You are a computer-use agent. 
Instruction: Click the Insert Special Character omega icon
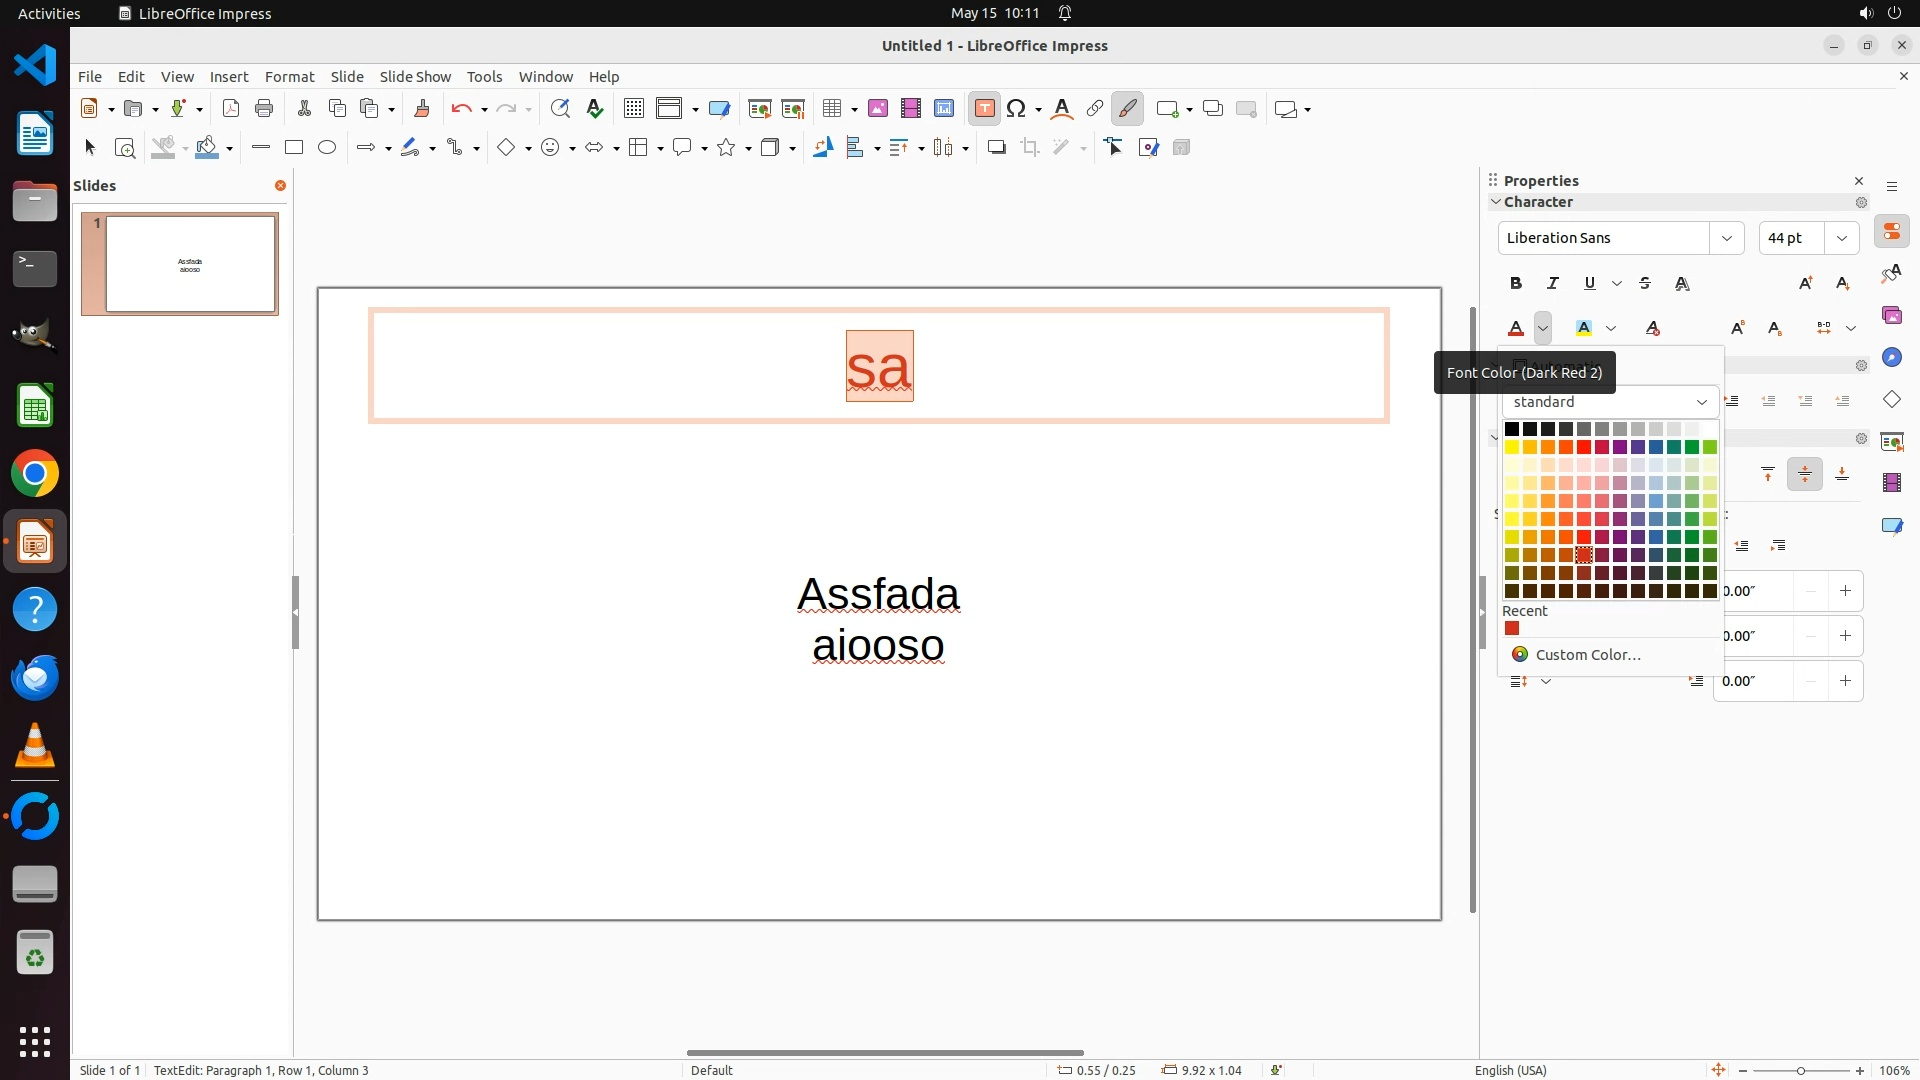point(1017,109)
